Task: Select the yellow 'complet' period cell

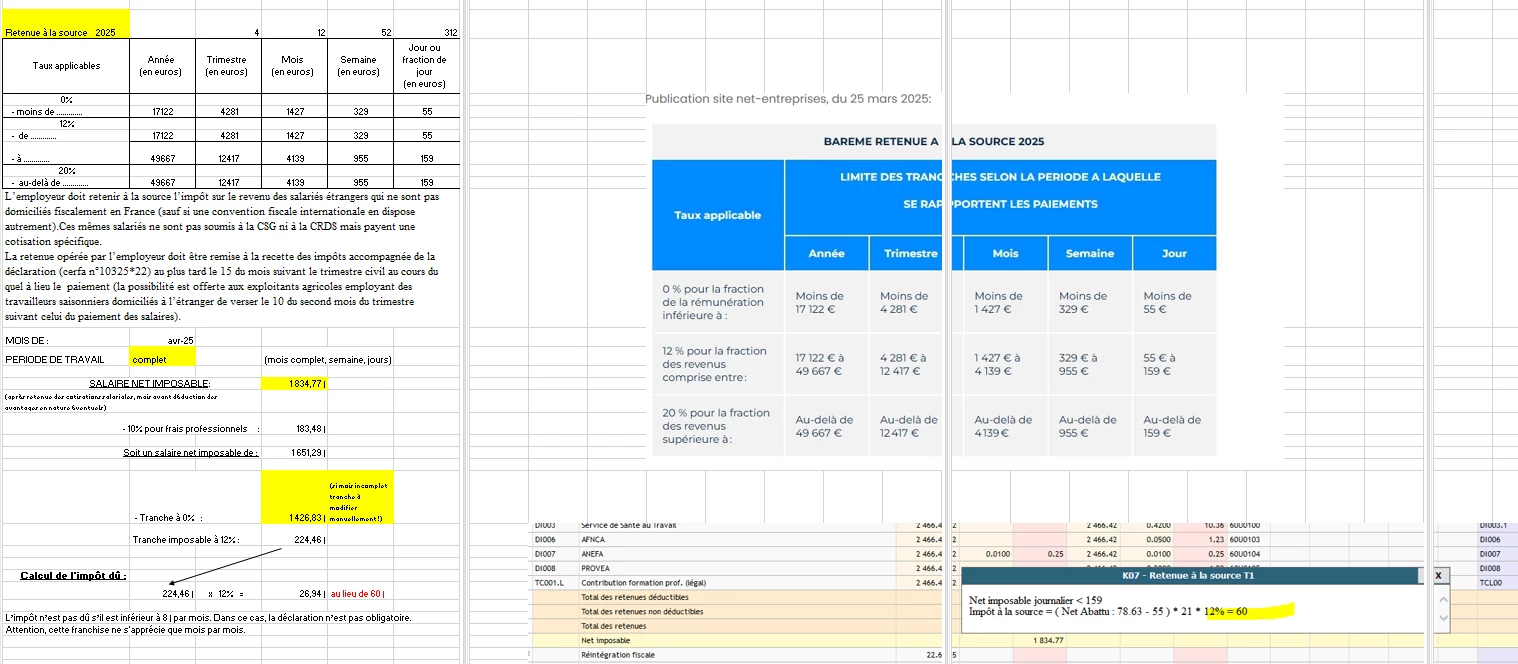Action: pos(163,359)
